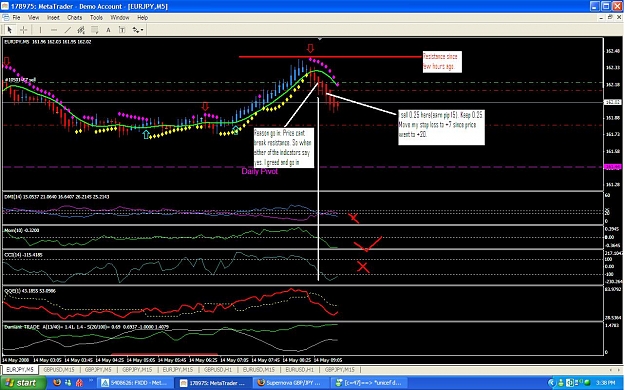
Task: Open the File menu
Action: pos(16,18)
